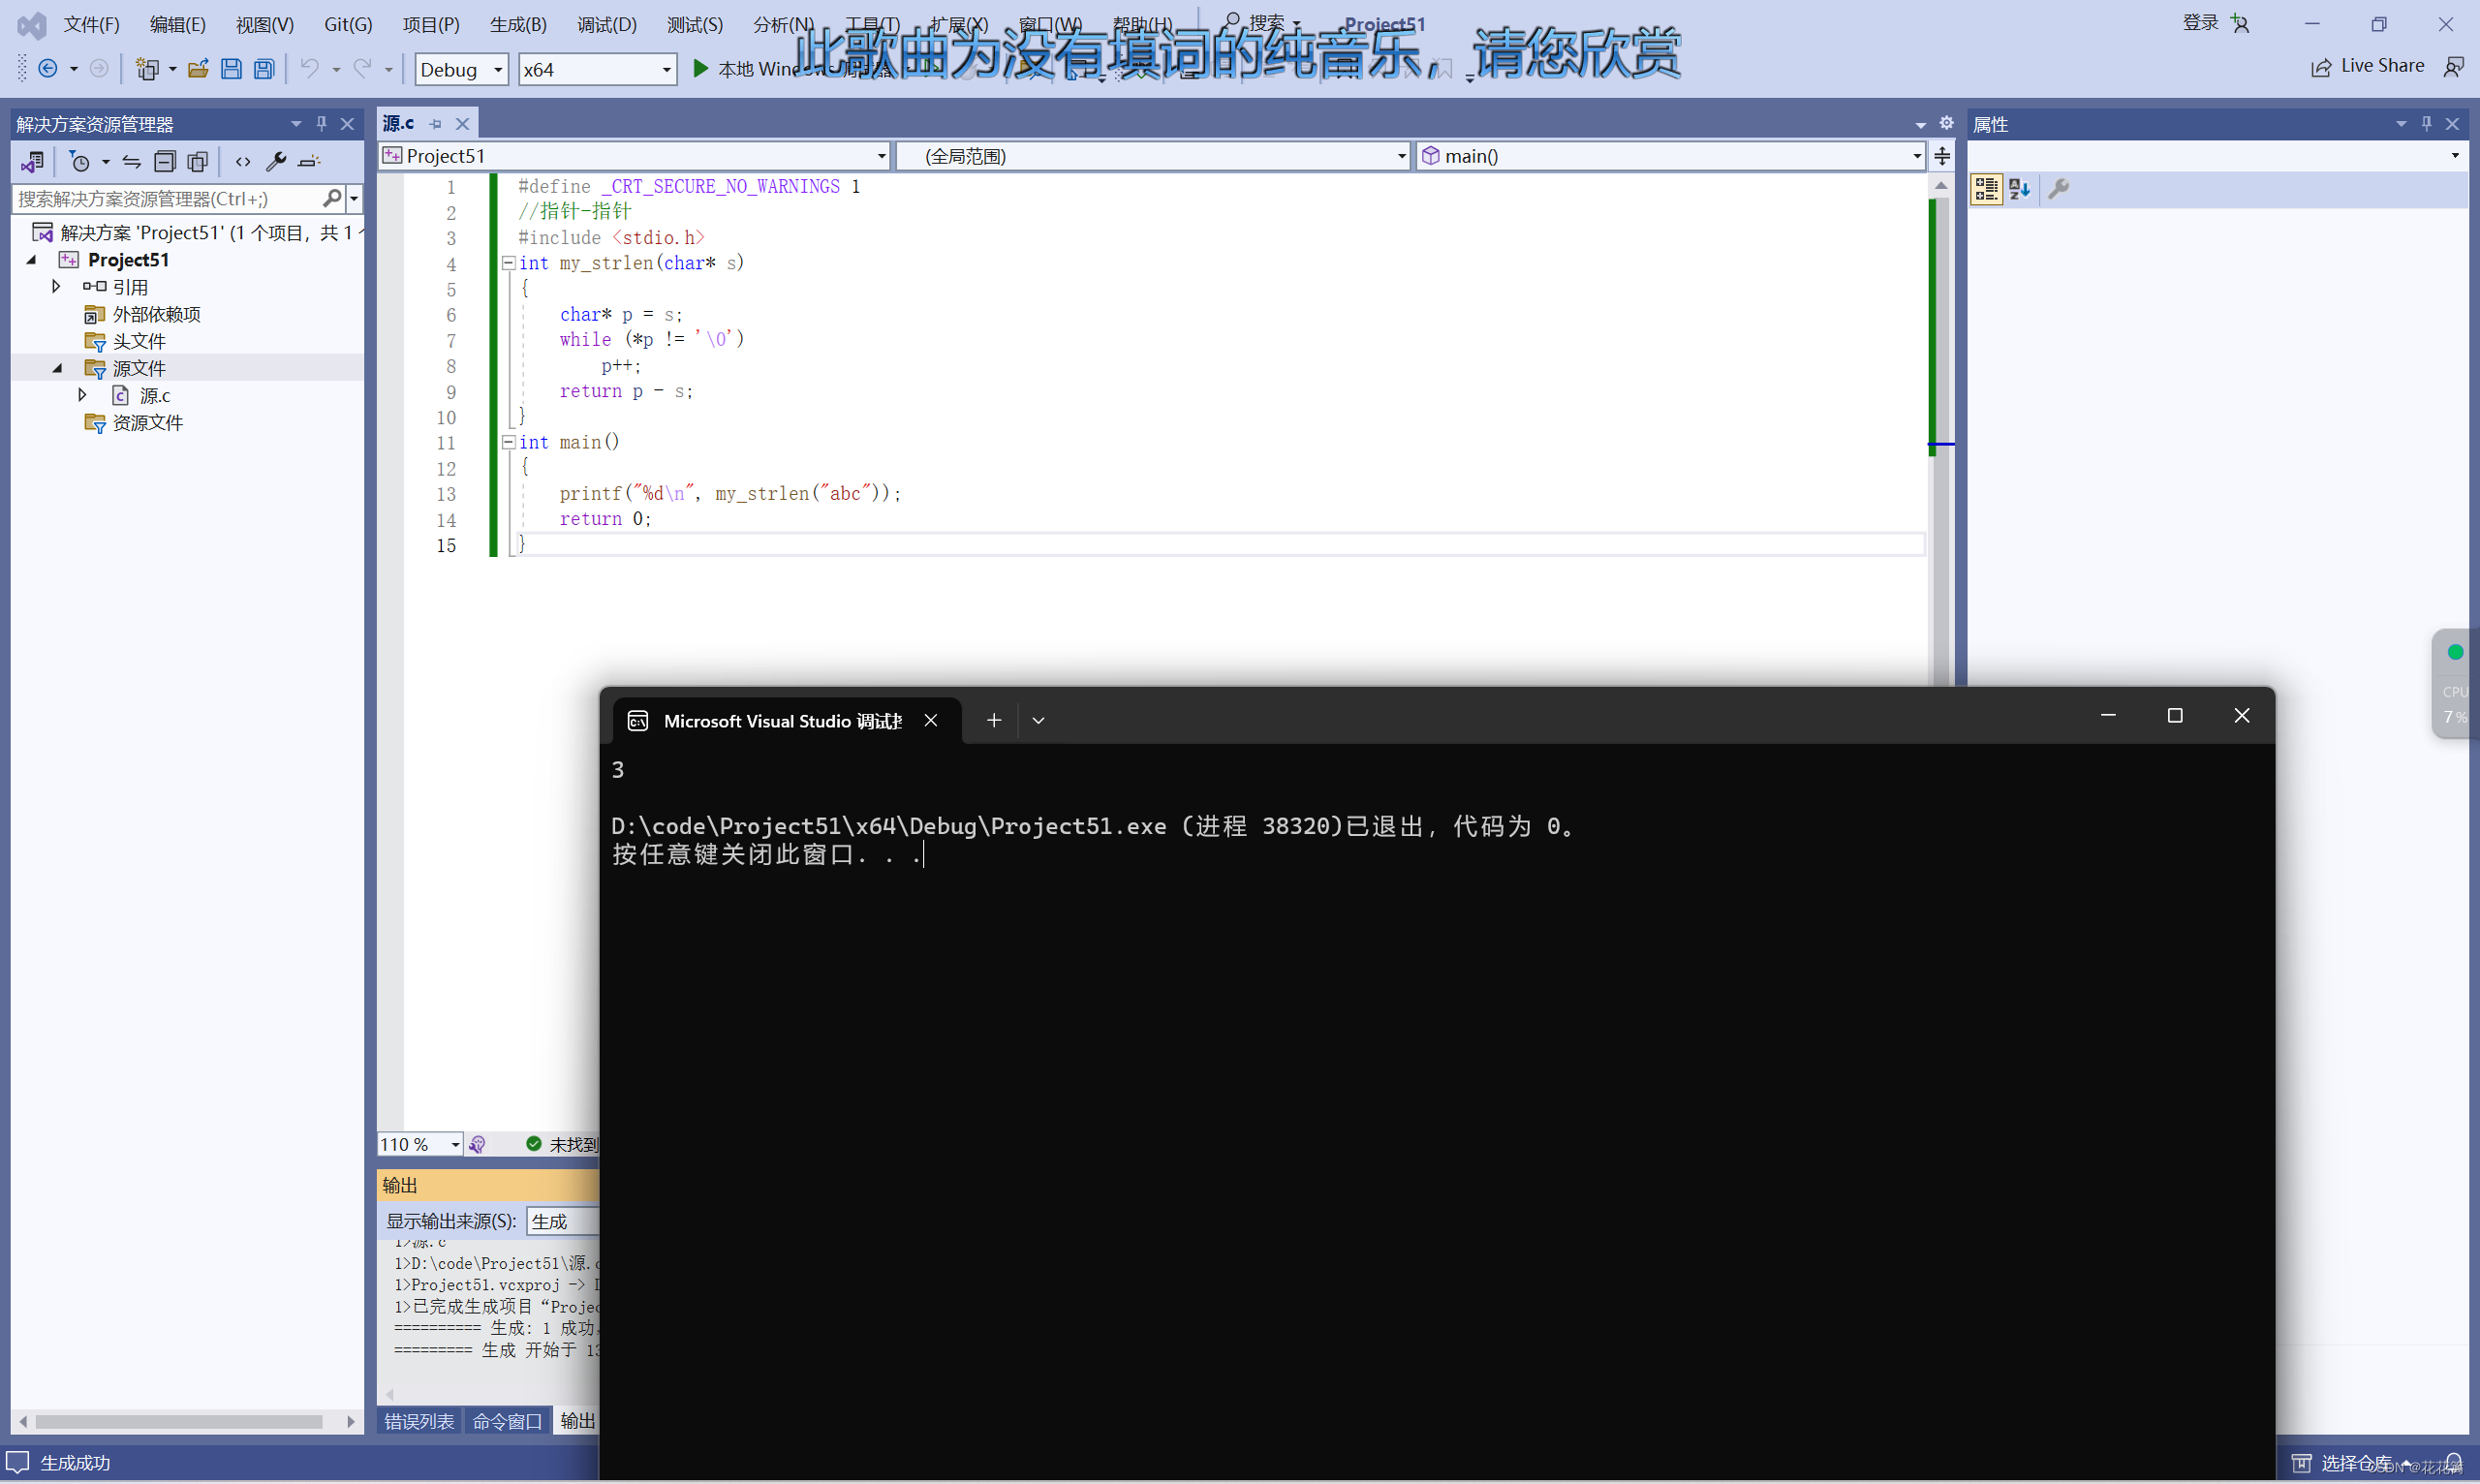Click the Open File folder icon
Screen dimensions: 2480x1484
point(198,69)
